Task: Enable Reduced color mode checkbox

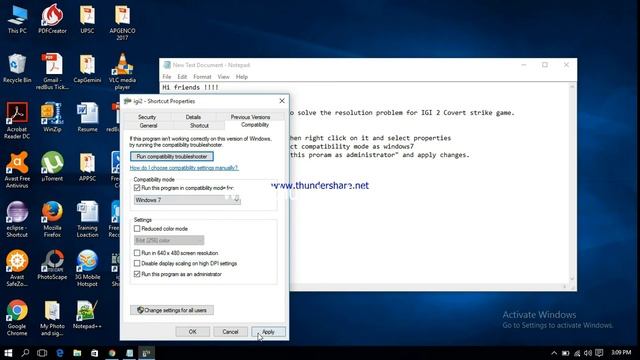Action: click(x=137, y=229)
